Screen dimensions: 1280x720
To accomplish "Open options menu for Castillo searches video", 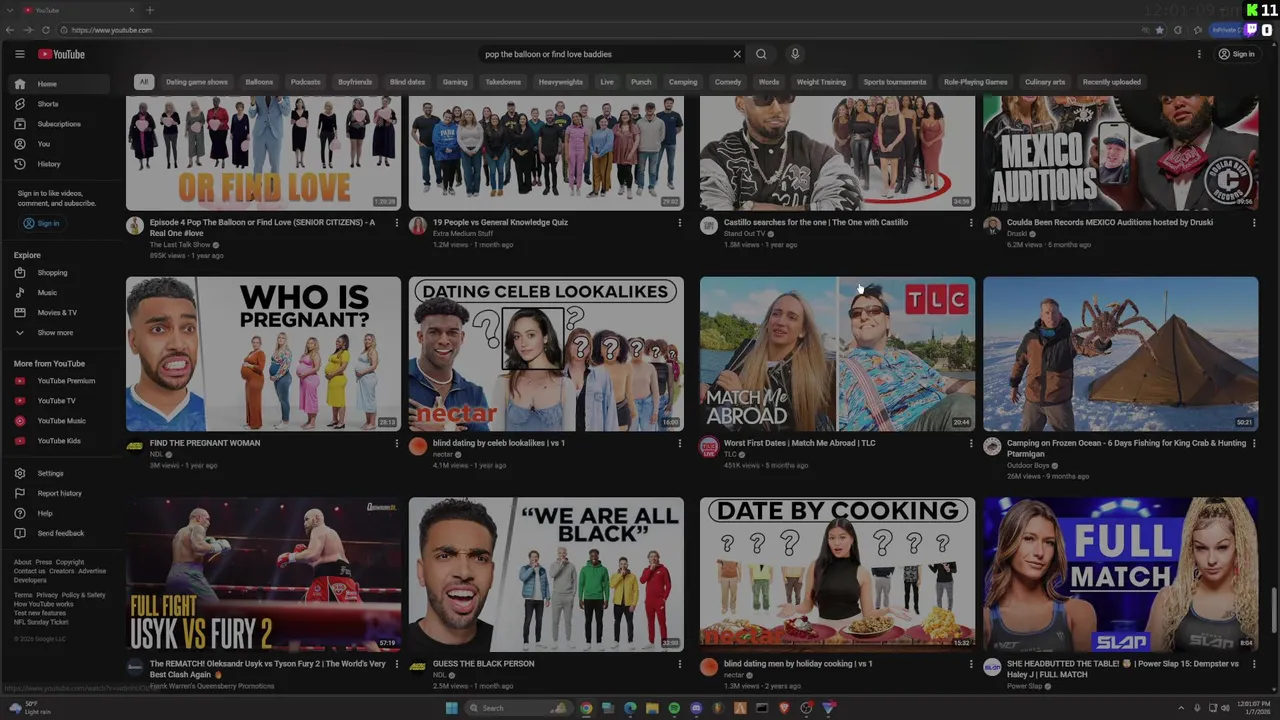I will coord(970,222).
